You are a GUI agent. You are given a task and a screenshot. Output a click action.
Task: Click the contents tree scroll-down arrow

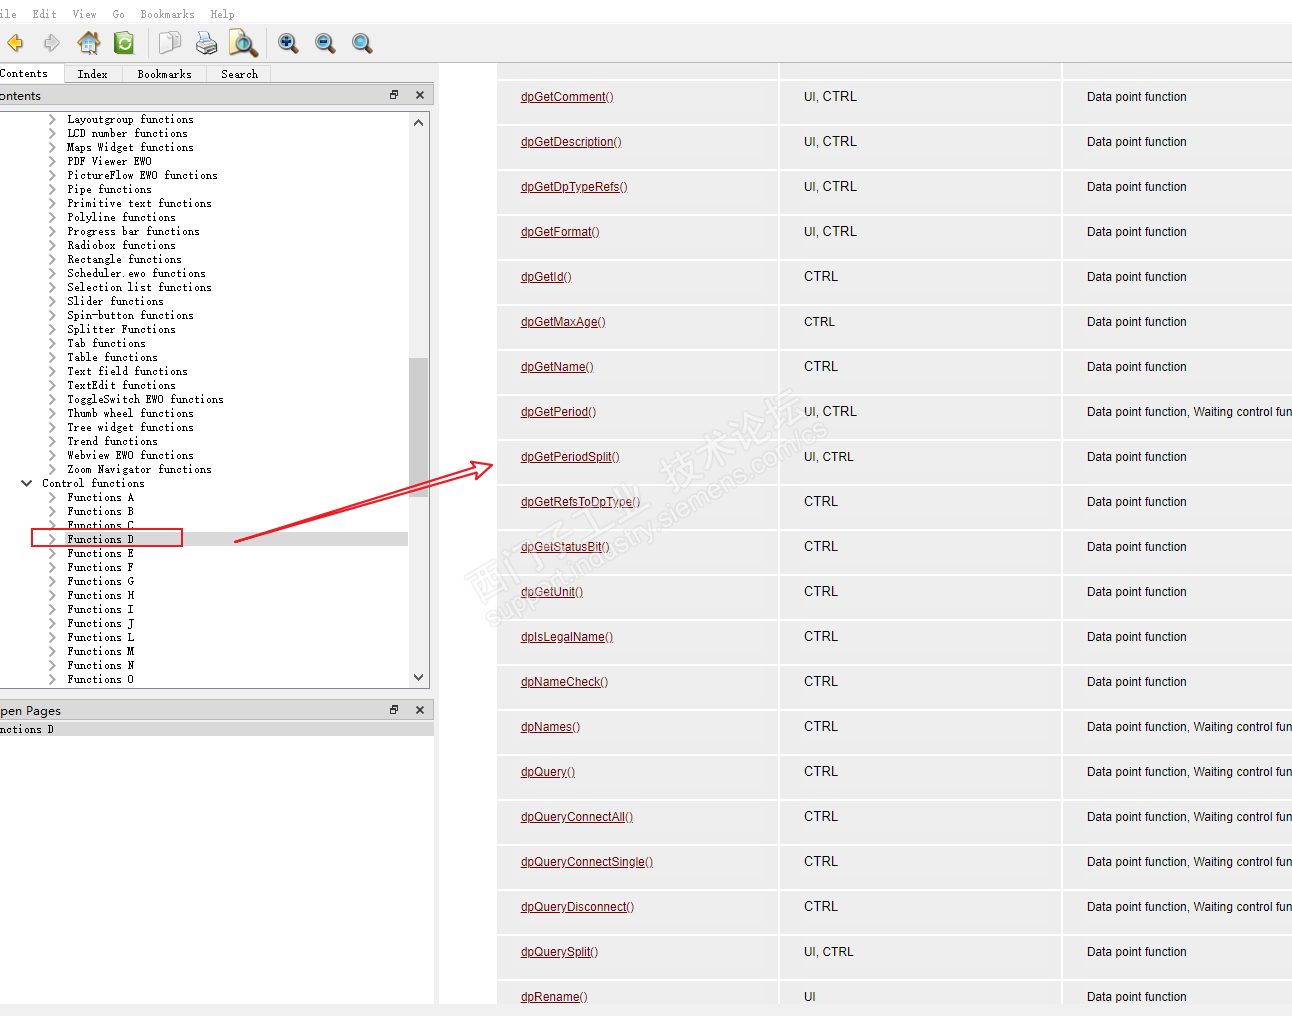tap(419, 677)
